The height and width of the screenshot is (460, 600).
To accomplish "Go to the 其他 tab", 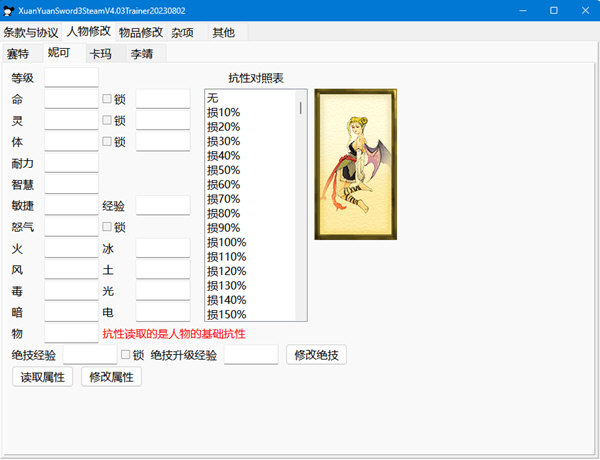I will tap(224, 33).
